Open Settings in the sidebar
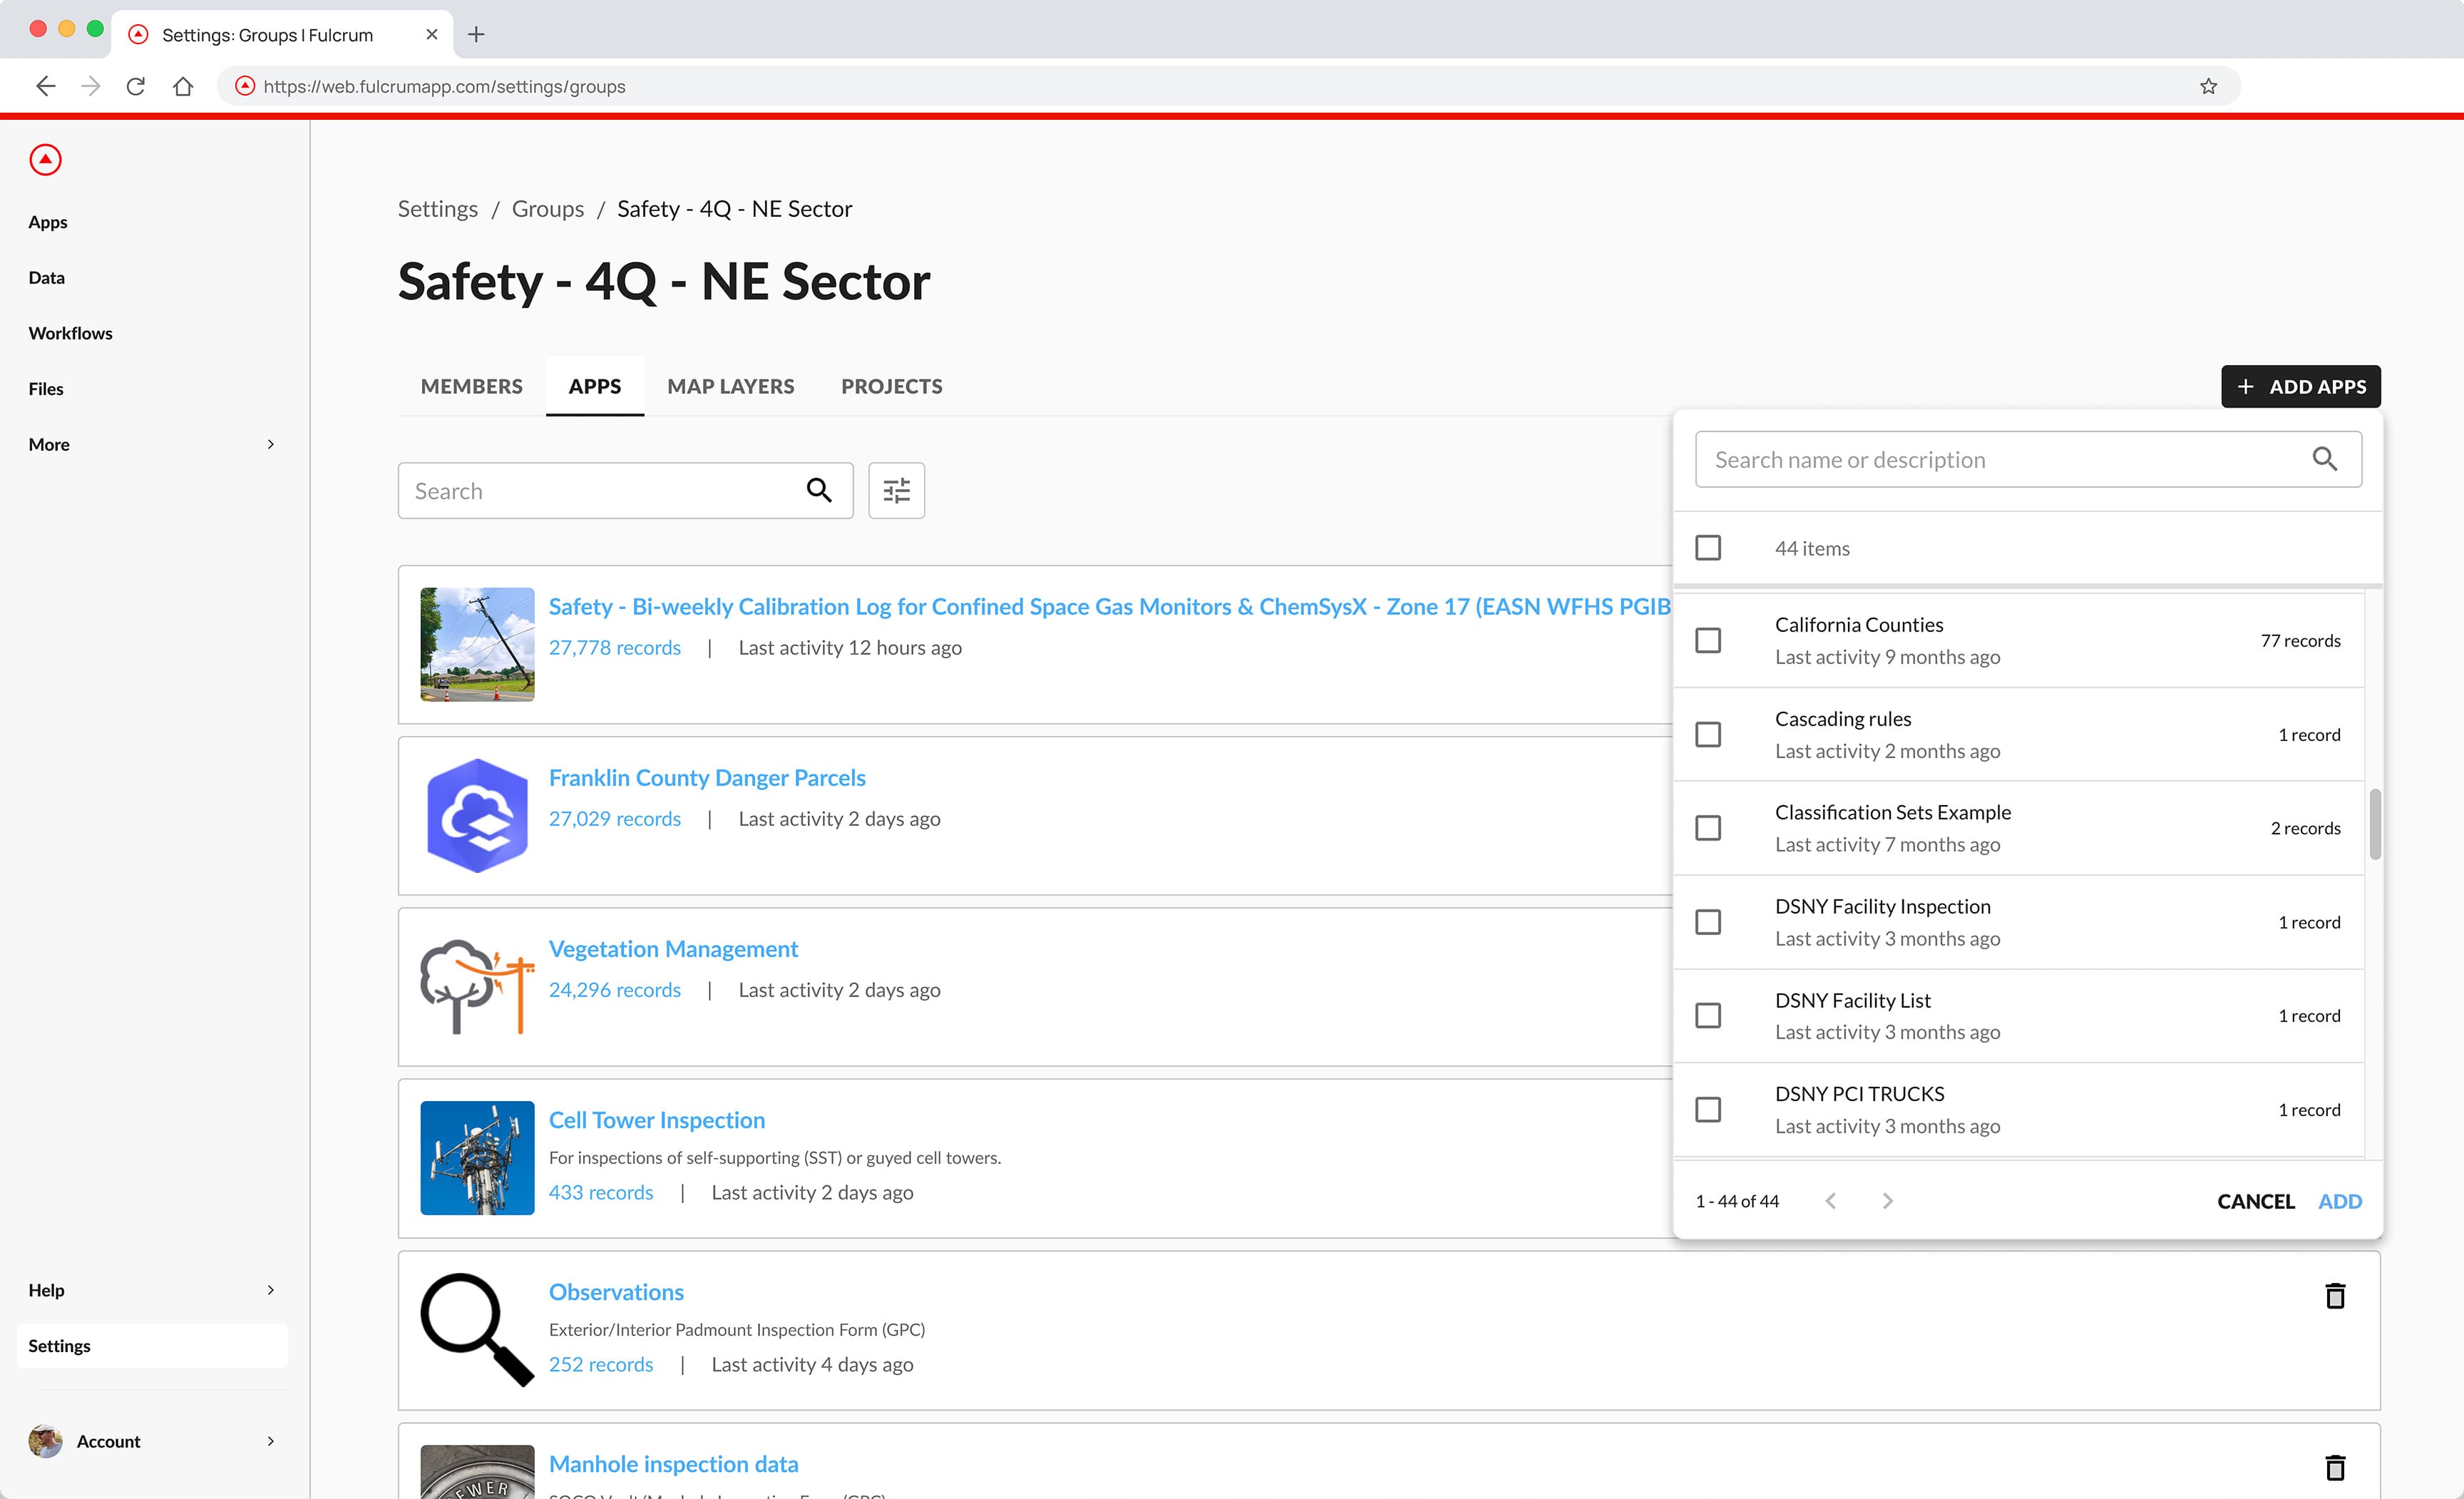Viewport: 2464px width, 1499px height. point(152,1346)
